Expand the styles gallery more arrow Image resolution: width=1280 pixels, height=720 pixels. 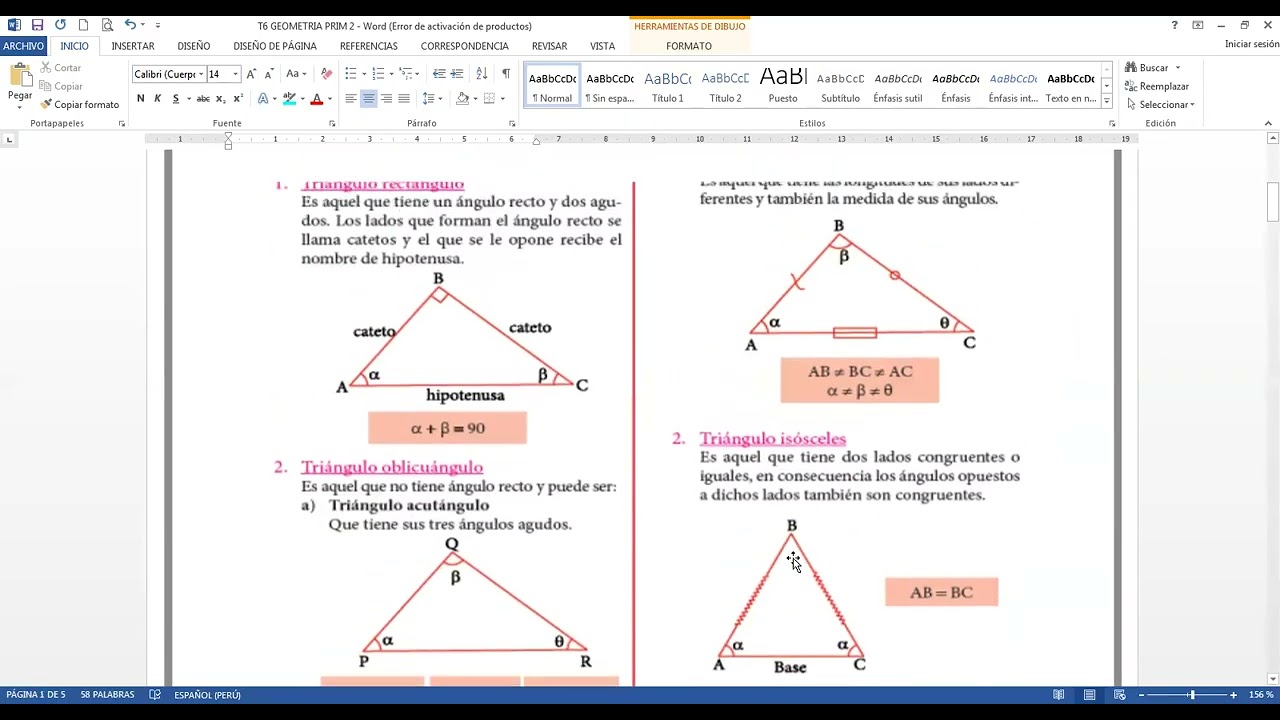(x=1107, y=101)
